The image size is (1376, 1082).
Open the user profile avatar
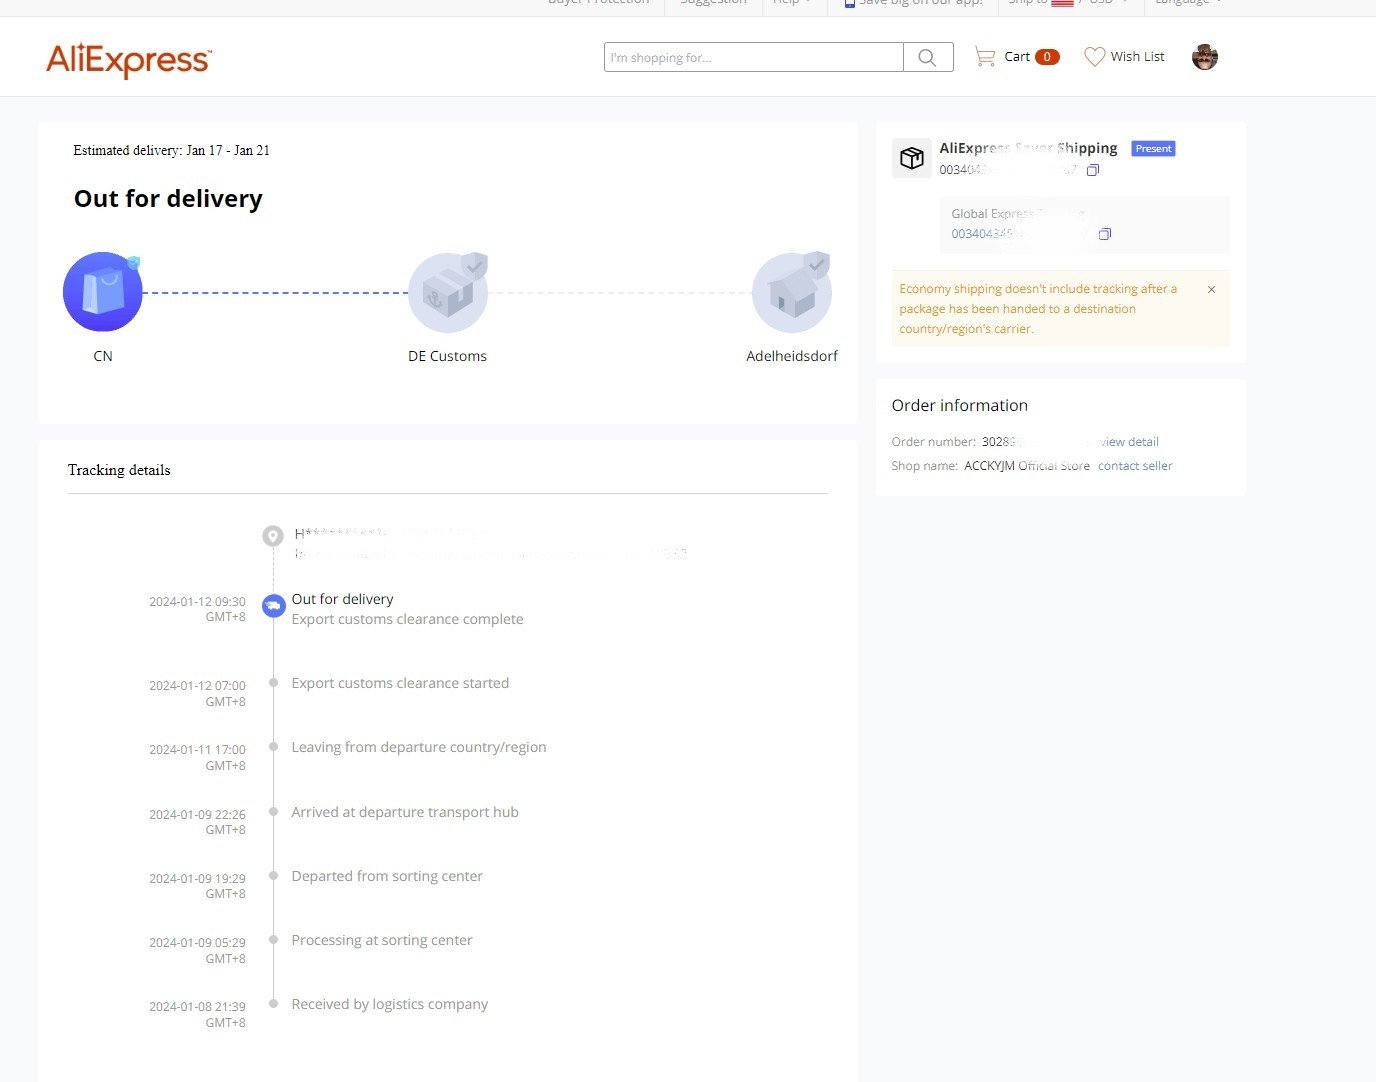tap(1205, 57)
